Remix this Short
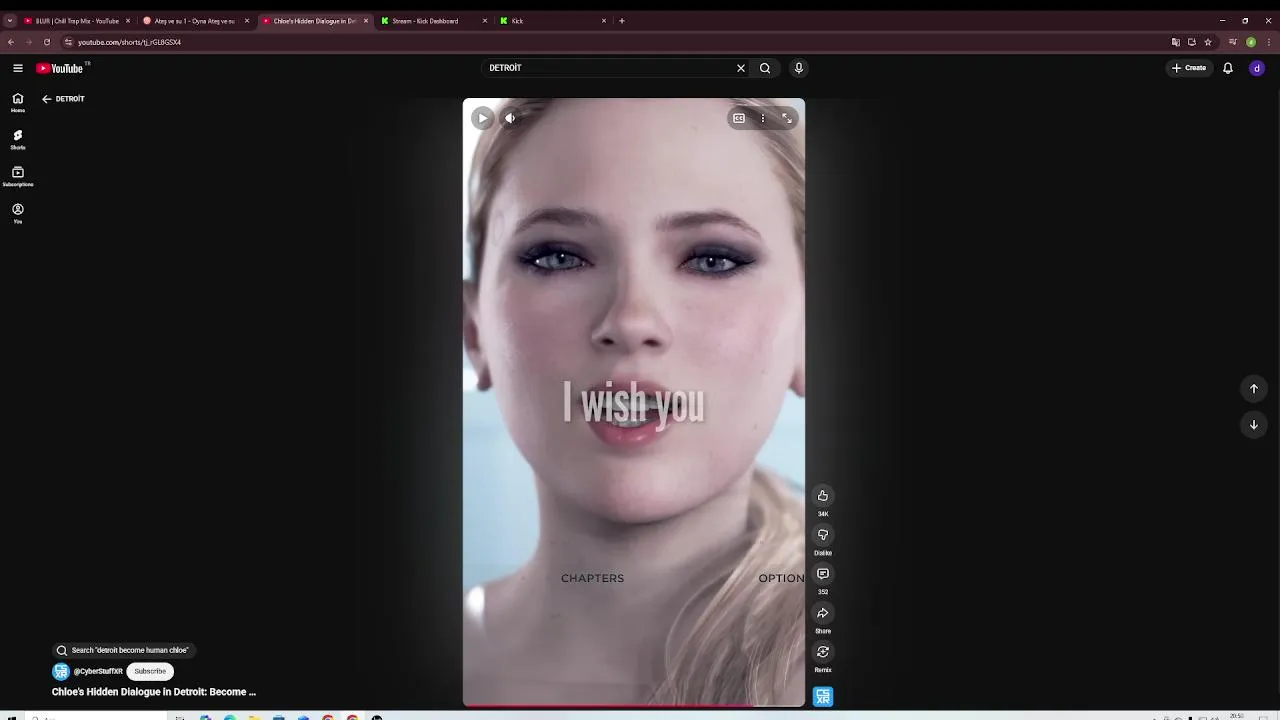The width and height of the screenshot is (1280, 720). click(823, 652)
